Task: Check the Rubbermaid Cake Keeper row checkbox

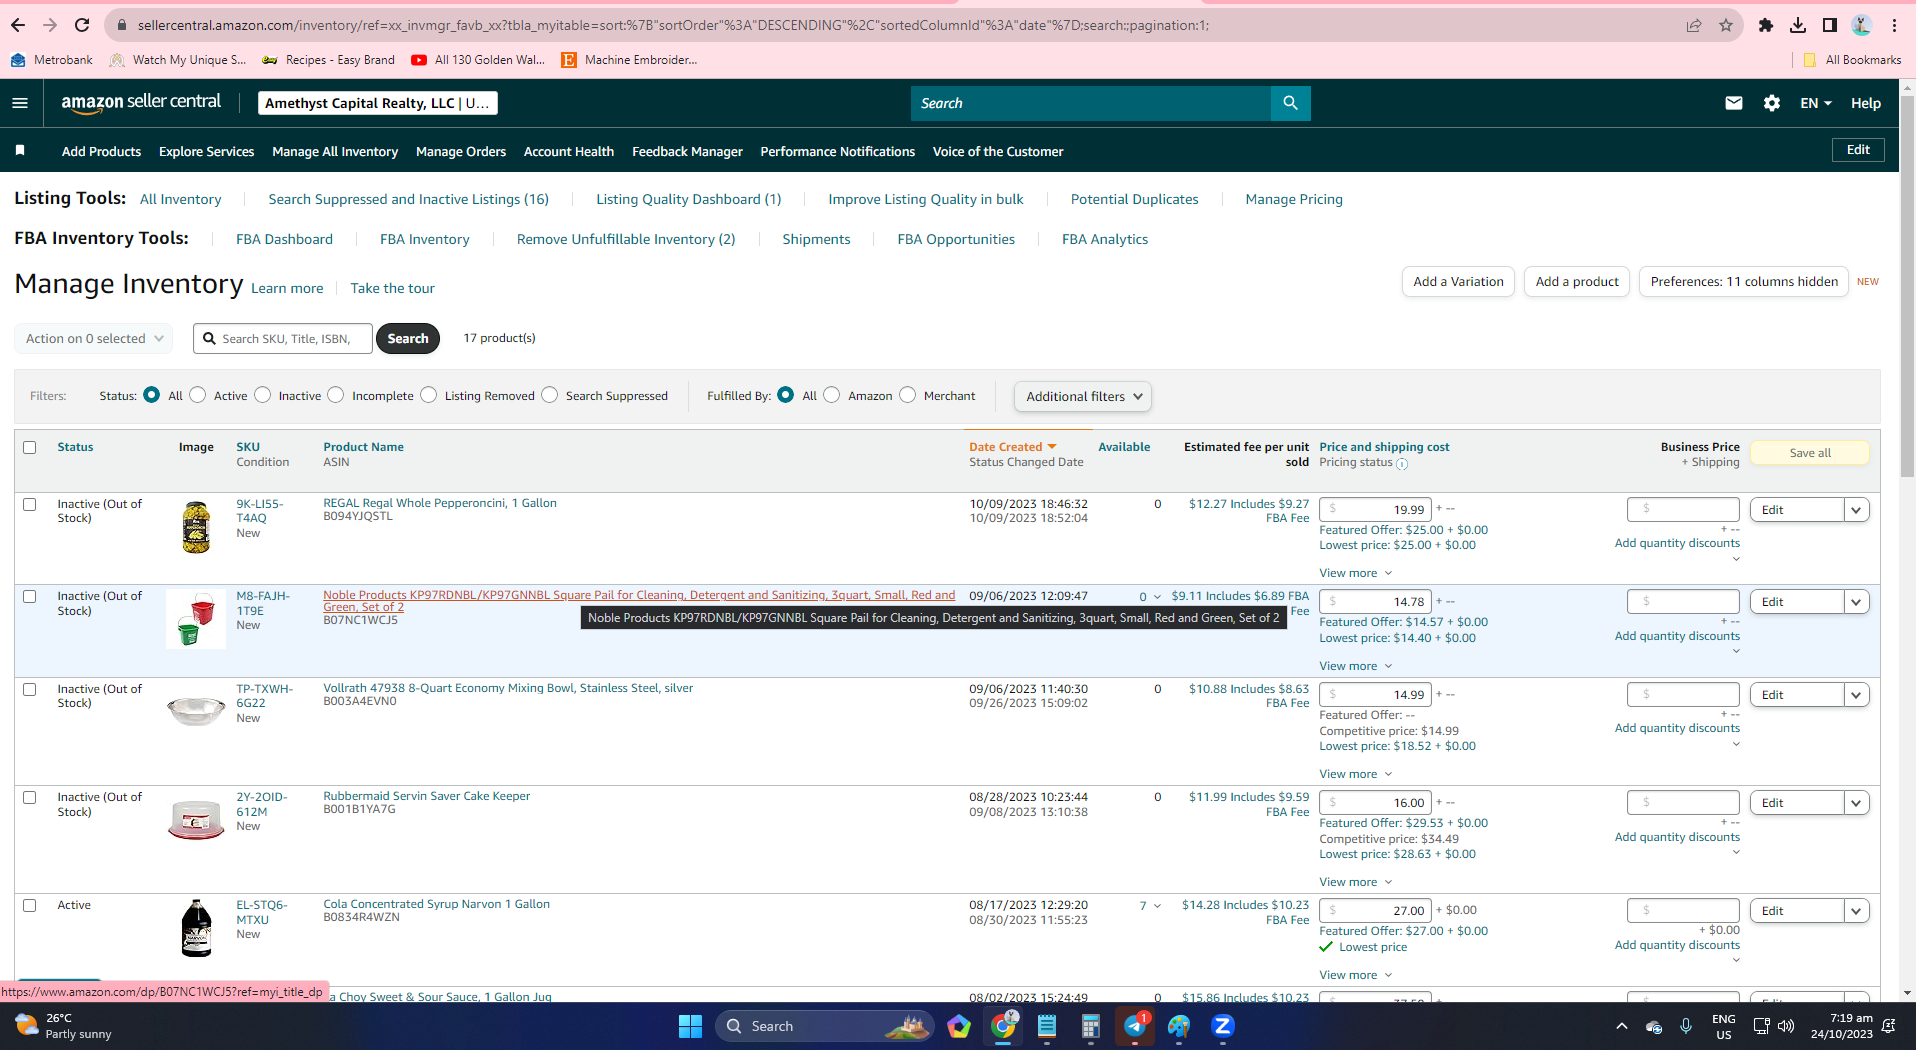Action: point(30,797)
